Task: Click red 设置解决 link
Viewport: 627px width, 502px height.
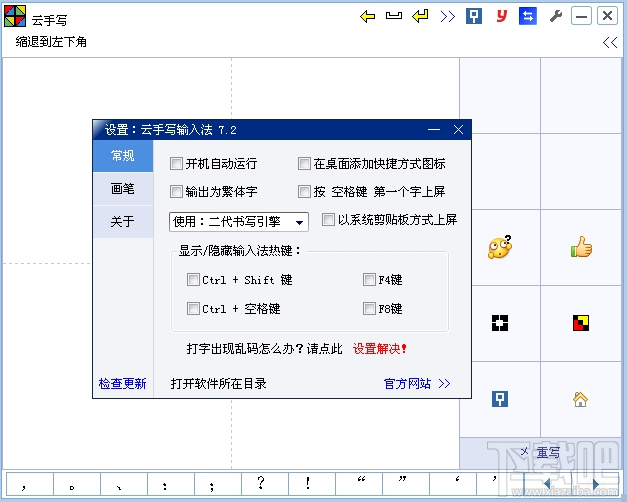Action: 379,348
